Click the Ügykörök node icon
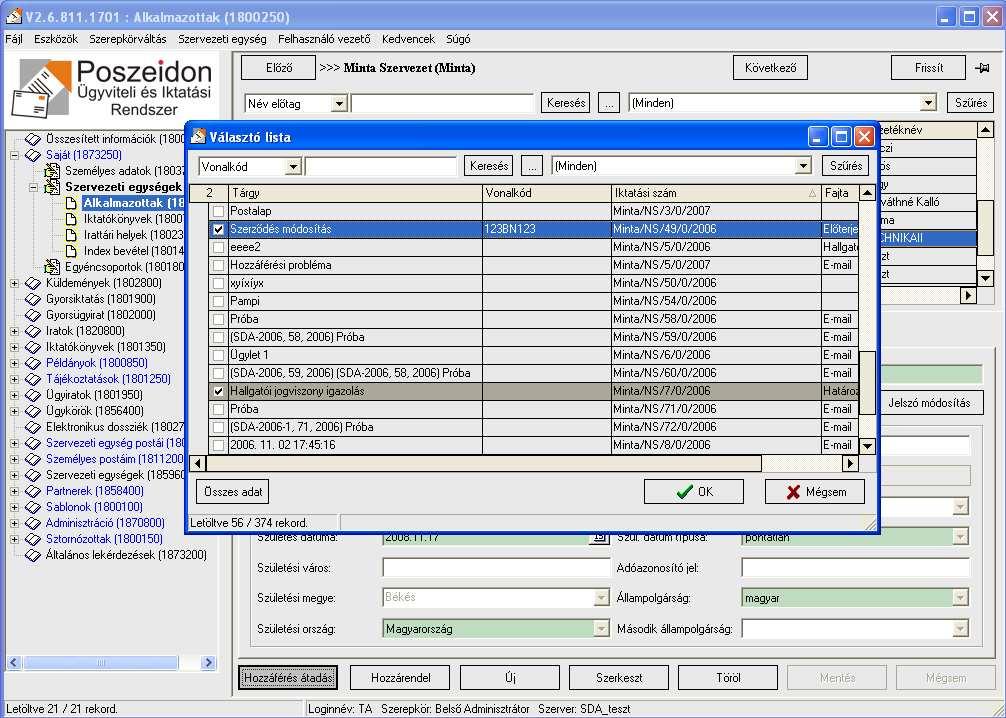Viewport: 1006px width, 718px height. tap(33, 411)
